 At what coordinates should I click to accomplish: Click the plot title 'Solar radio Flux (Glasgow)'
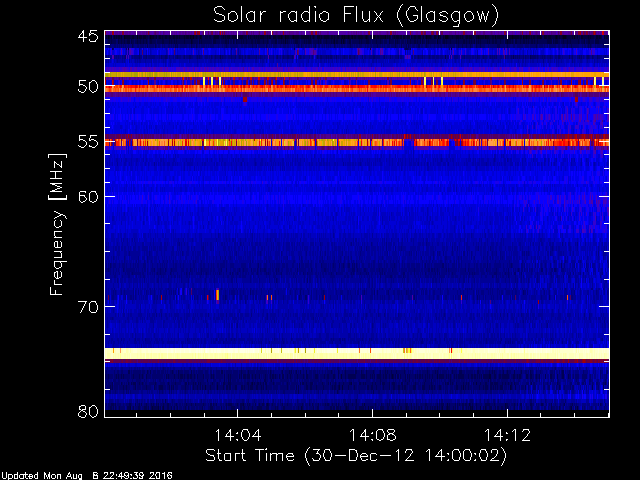(356, 16)
